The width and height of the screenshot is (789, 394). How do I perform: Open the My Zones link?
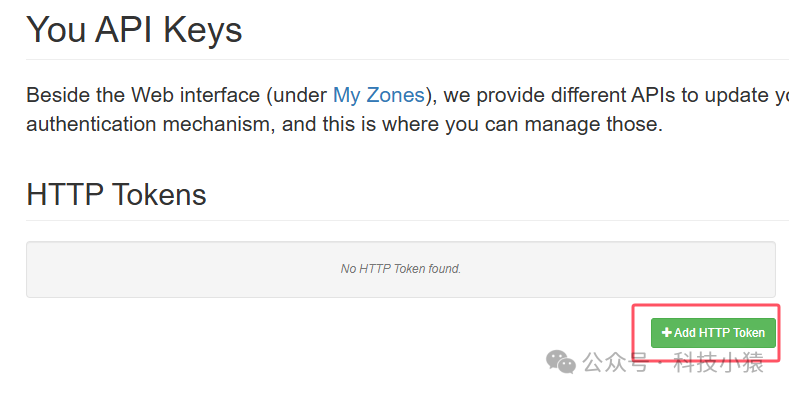pos(379,95)
